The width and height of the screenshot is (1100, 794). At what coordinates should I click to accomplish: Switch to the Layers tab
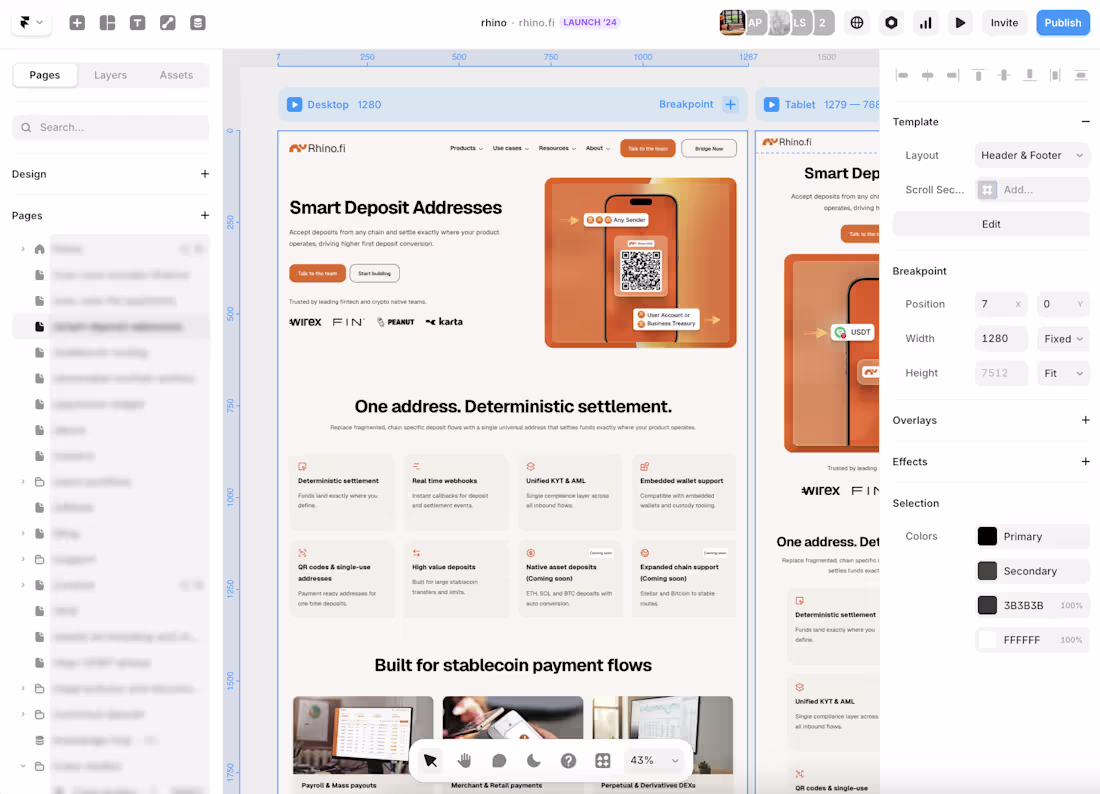tap(111, 75)
